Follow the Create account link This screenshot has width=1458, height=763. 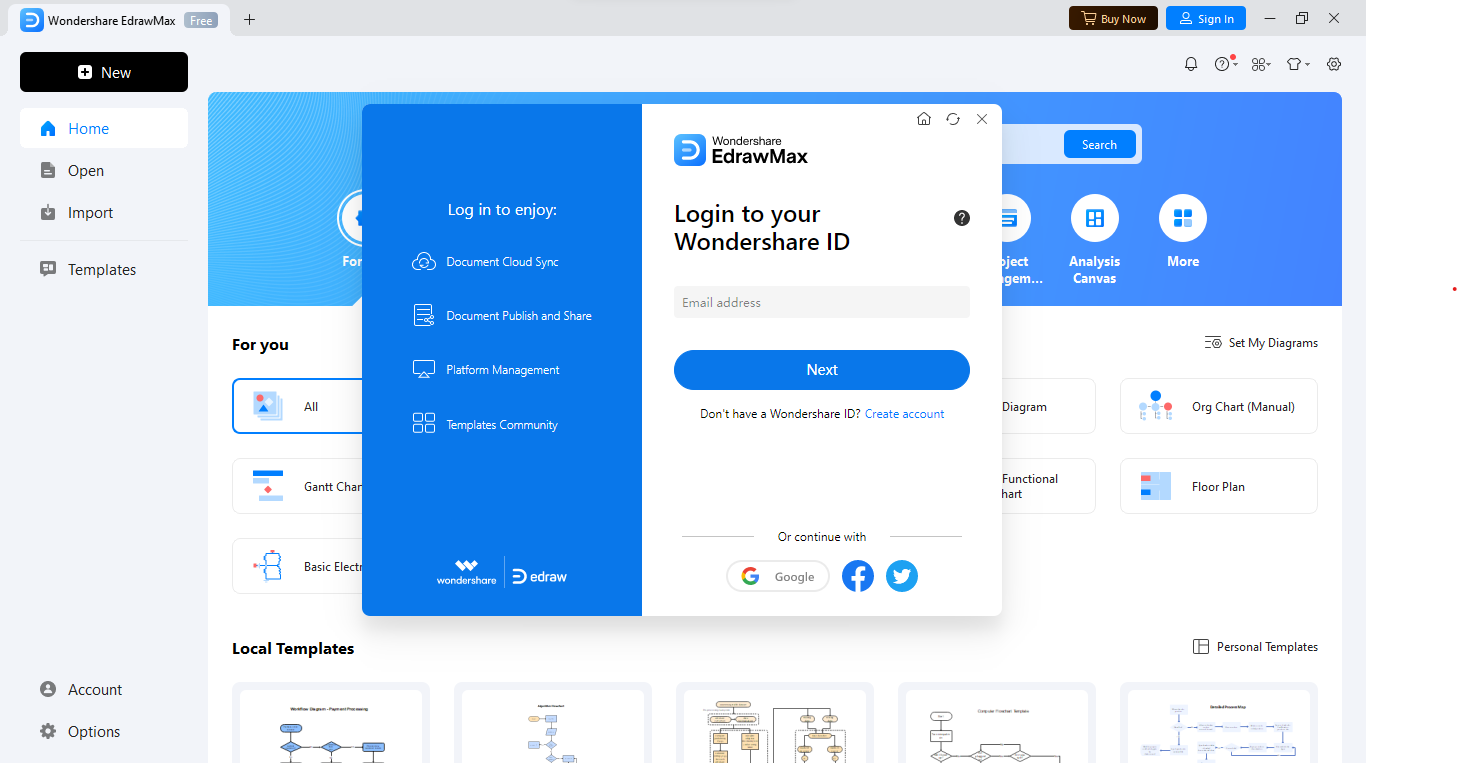point(904,414)
